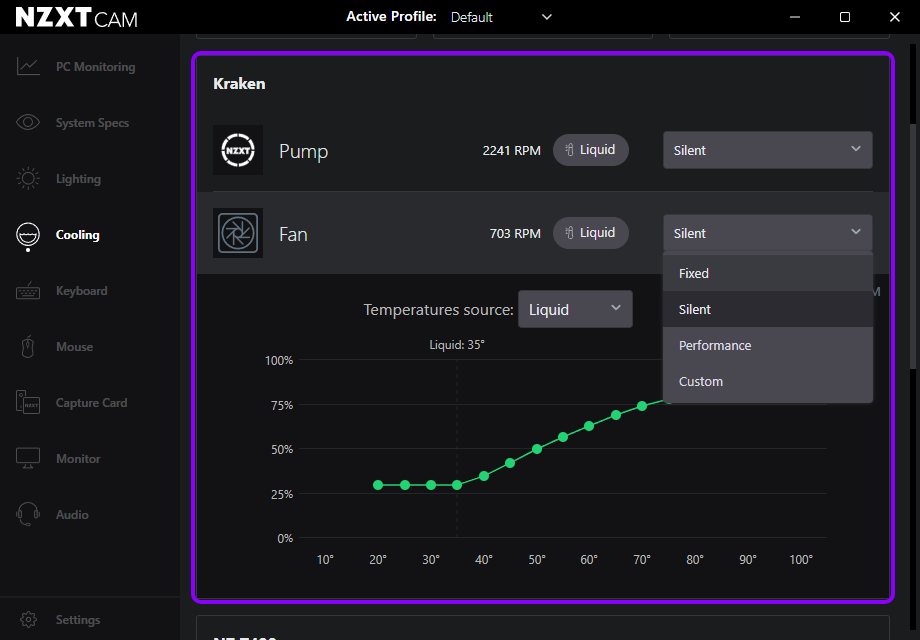The image size is (920, 640).
Task: Click the Fan device icon
Action: pyautogui.click(x=238, y=233)
